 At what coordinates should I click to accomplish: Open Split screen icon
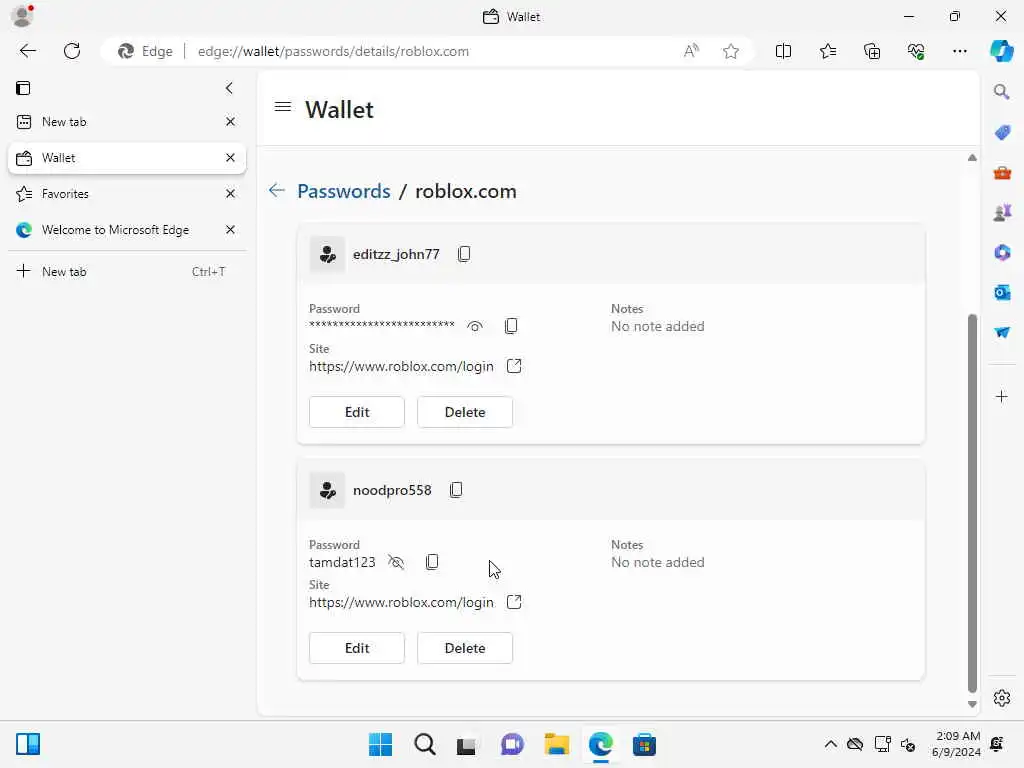[x=783, y=51]
